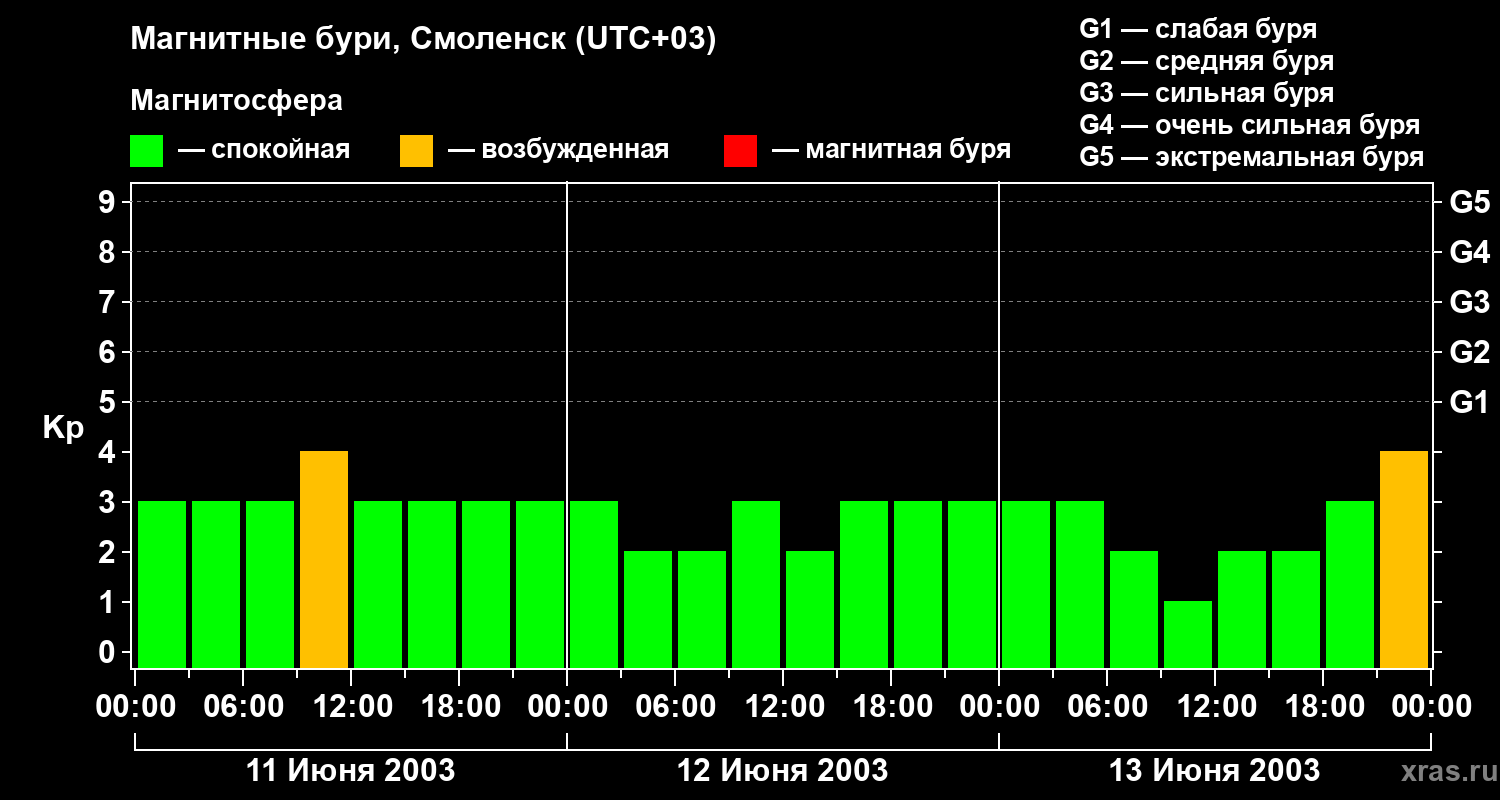
Task: Click the '18:00' time label under 12 Июня
Action: click(x=891, y=707)
